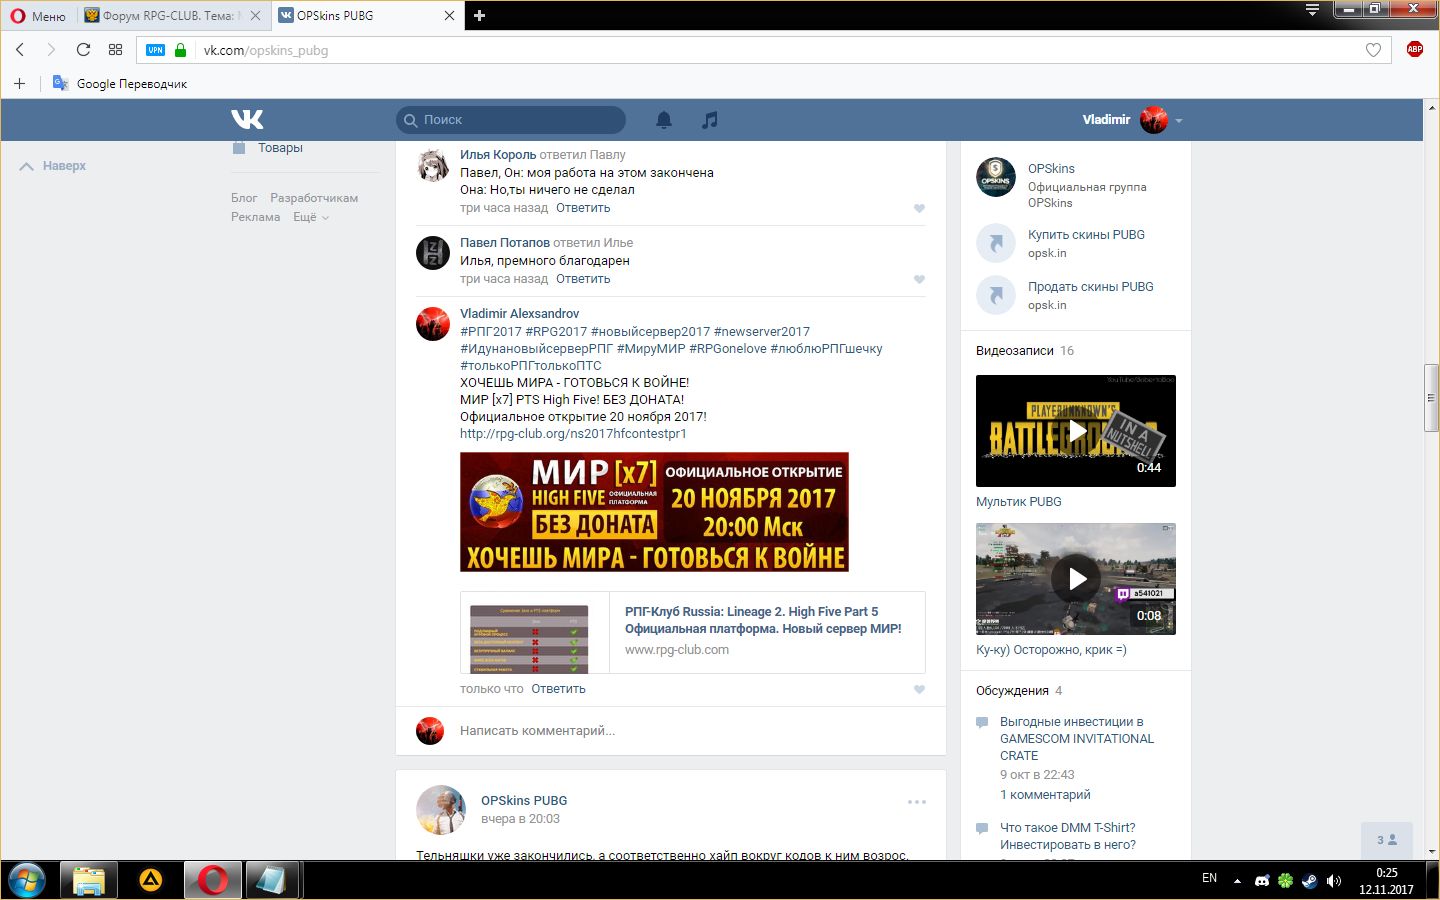Open Windows Explorer from taskbar

tap(89, 881)
